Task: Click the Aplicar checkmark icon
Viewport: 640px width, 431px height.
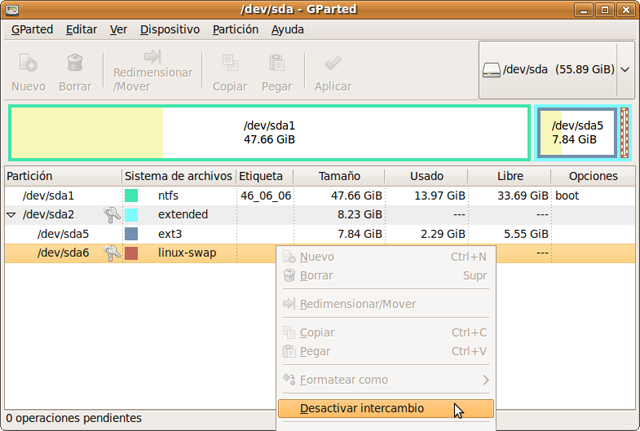Action: click(332, 63)
